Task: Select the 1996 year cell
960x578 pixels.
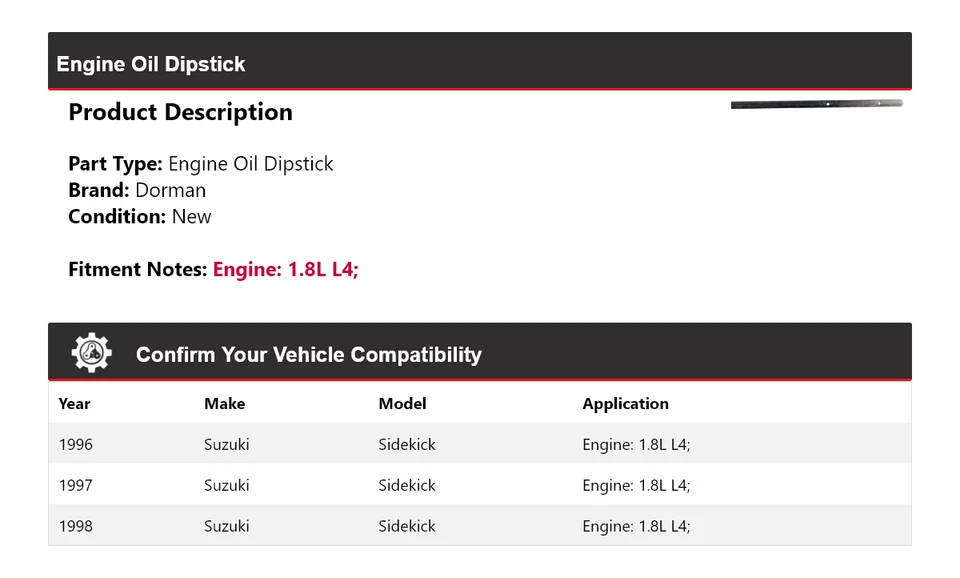Action: pos(75,444)
